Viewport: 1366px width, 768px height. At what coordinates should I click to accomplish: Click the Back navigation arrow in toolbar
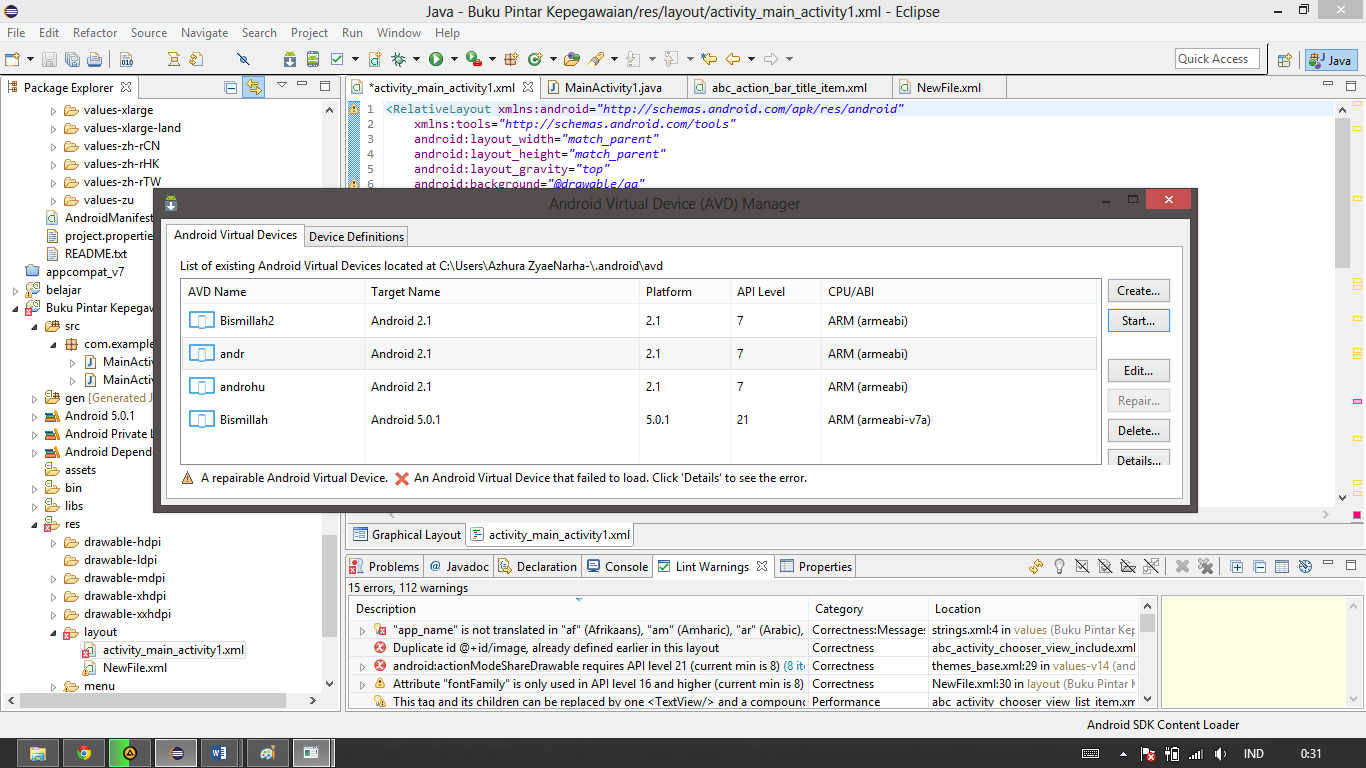(x=733, y=59)
